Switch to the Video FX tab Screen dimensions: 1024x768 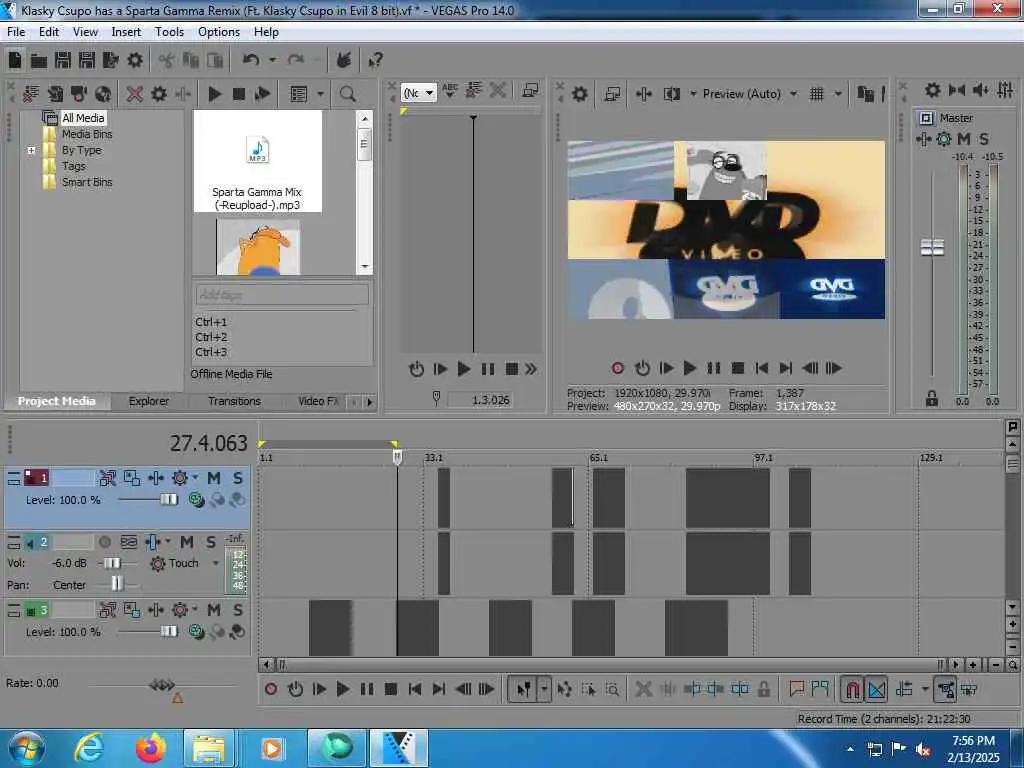pos(318,401)
